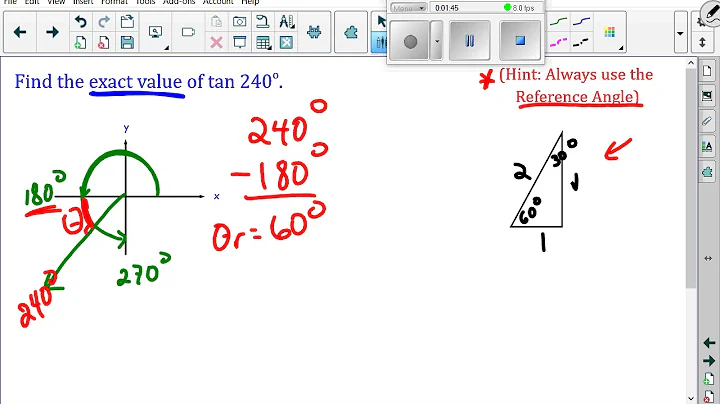The image size is (720, 404).
Task: Delete the page from the sidebar bottom
Action: (709, 397)
